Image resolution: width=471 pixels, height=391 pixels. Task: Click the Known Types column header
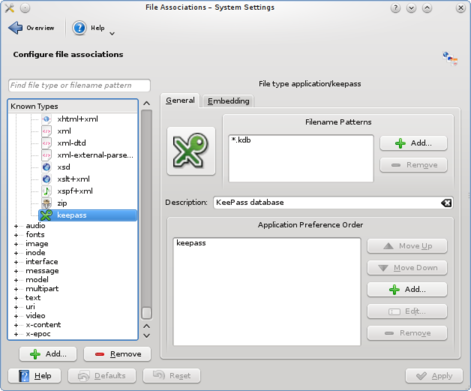tap(73, 106)
